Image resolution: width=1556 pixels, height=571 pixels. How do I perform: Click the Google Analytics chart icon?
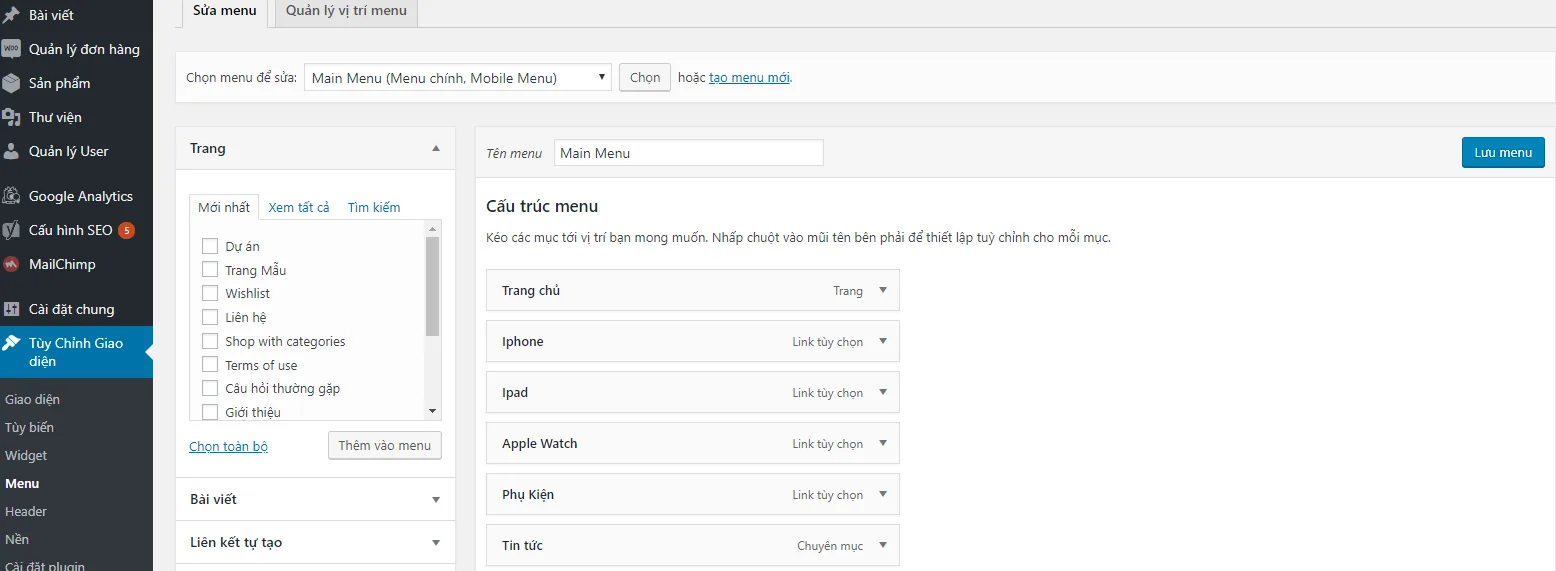pos(11,196)
